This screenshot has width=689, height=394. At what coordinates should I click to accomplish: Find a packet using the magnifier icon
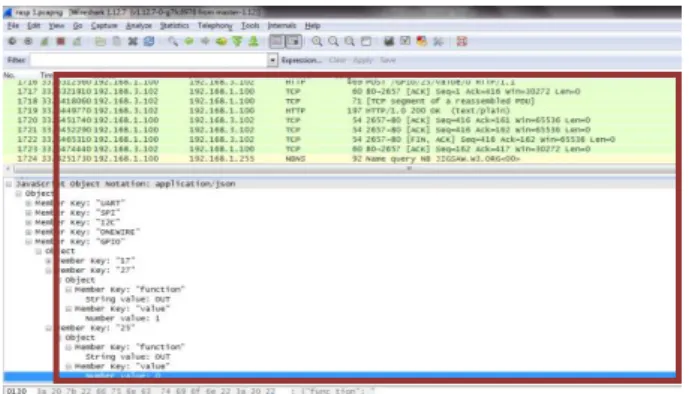[x=173, y=42]
